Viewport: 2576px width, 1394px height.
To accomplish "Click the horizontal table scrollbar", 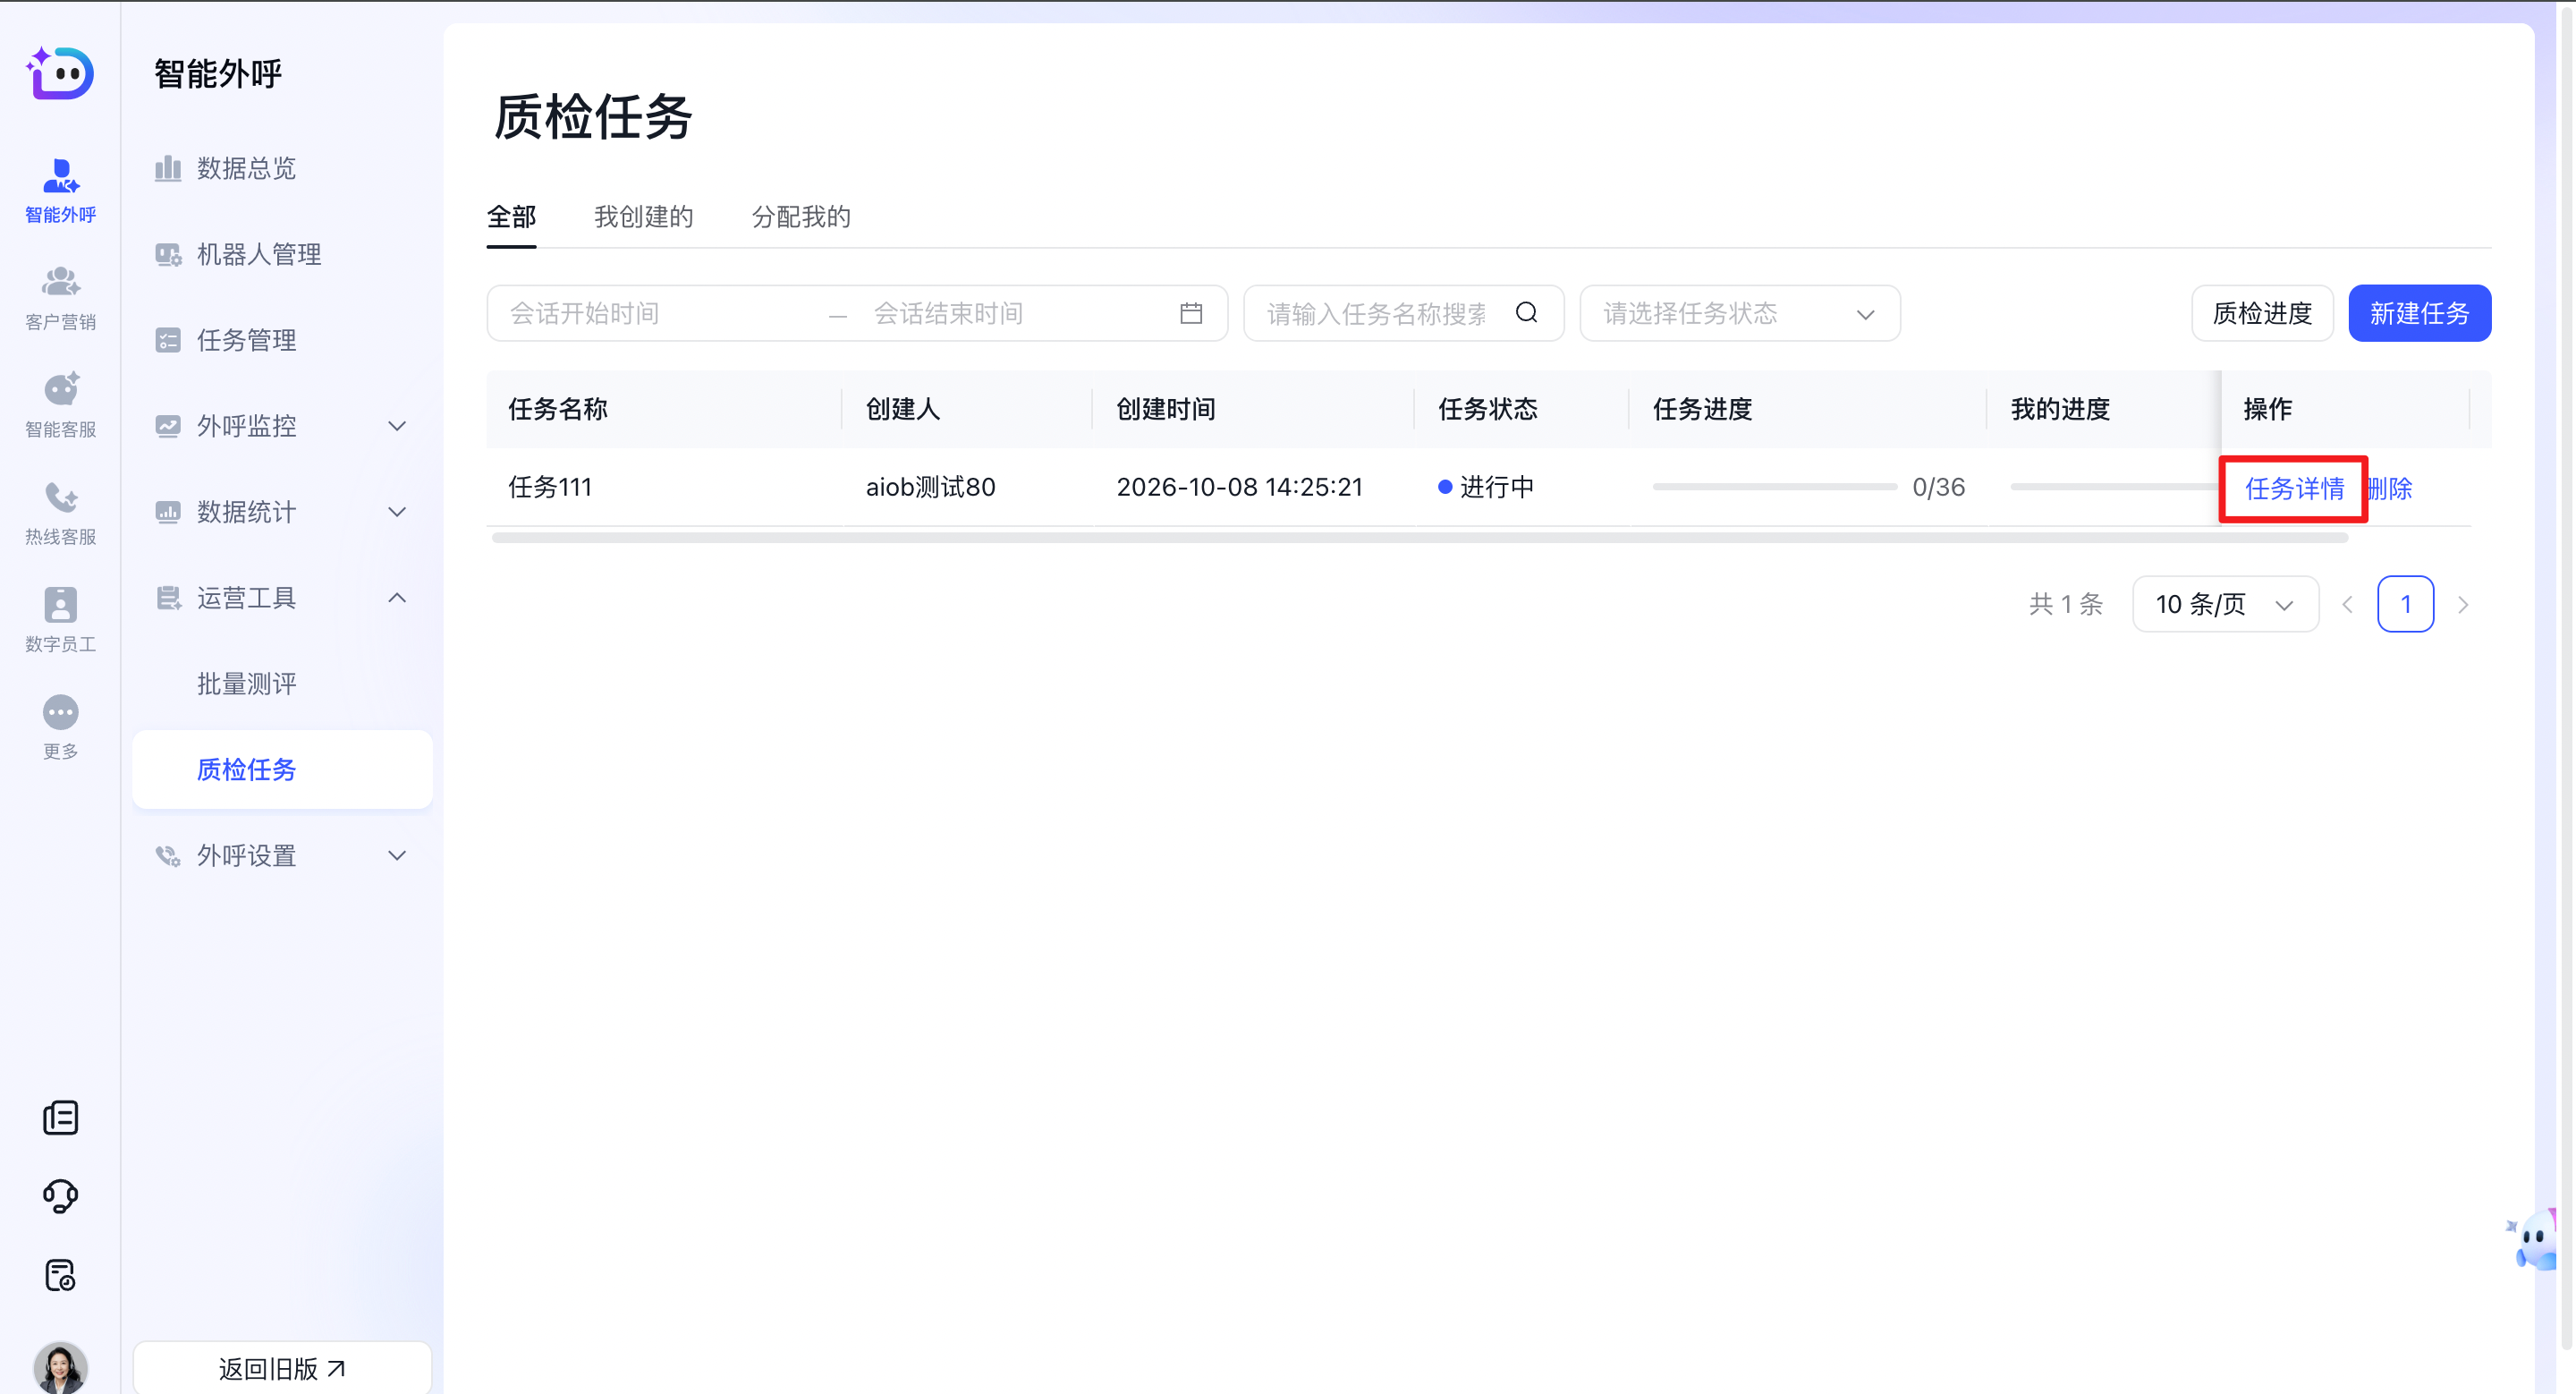I will (1420, 538).
